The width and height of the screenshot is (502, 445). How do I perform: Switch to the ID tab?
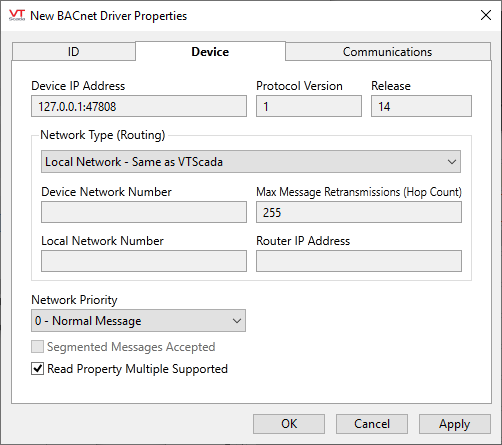pos(74,52)
